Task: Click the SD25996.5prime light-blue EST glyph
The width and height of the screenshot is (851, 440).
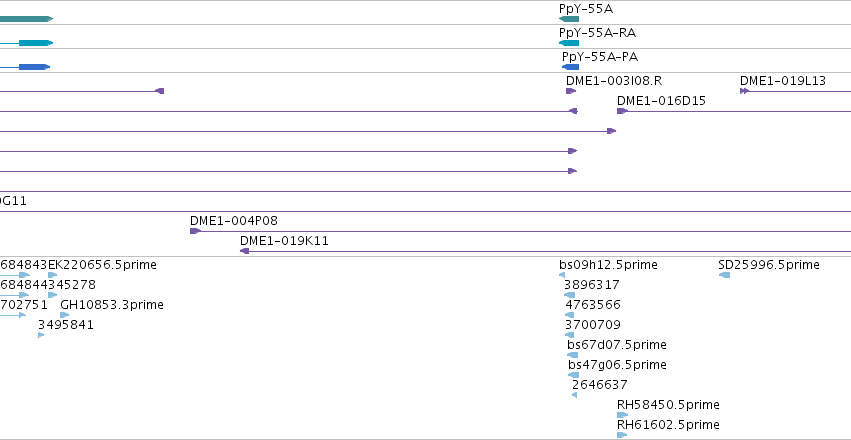Action: click(724, 275)
